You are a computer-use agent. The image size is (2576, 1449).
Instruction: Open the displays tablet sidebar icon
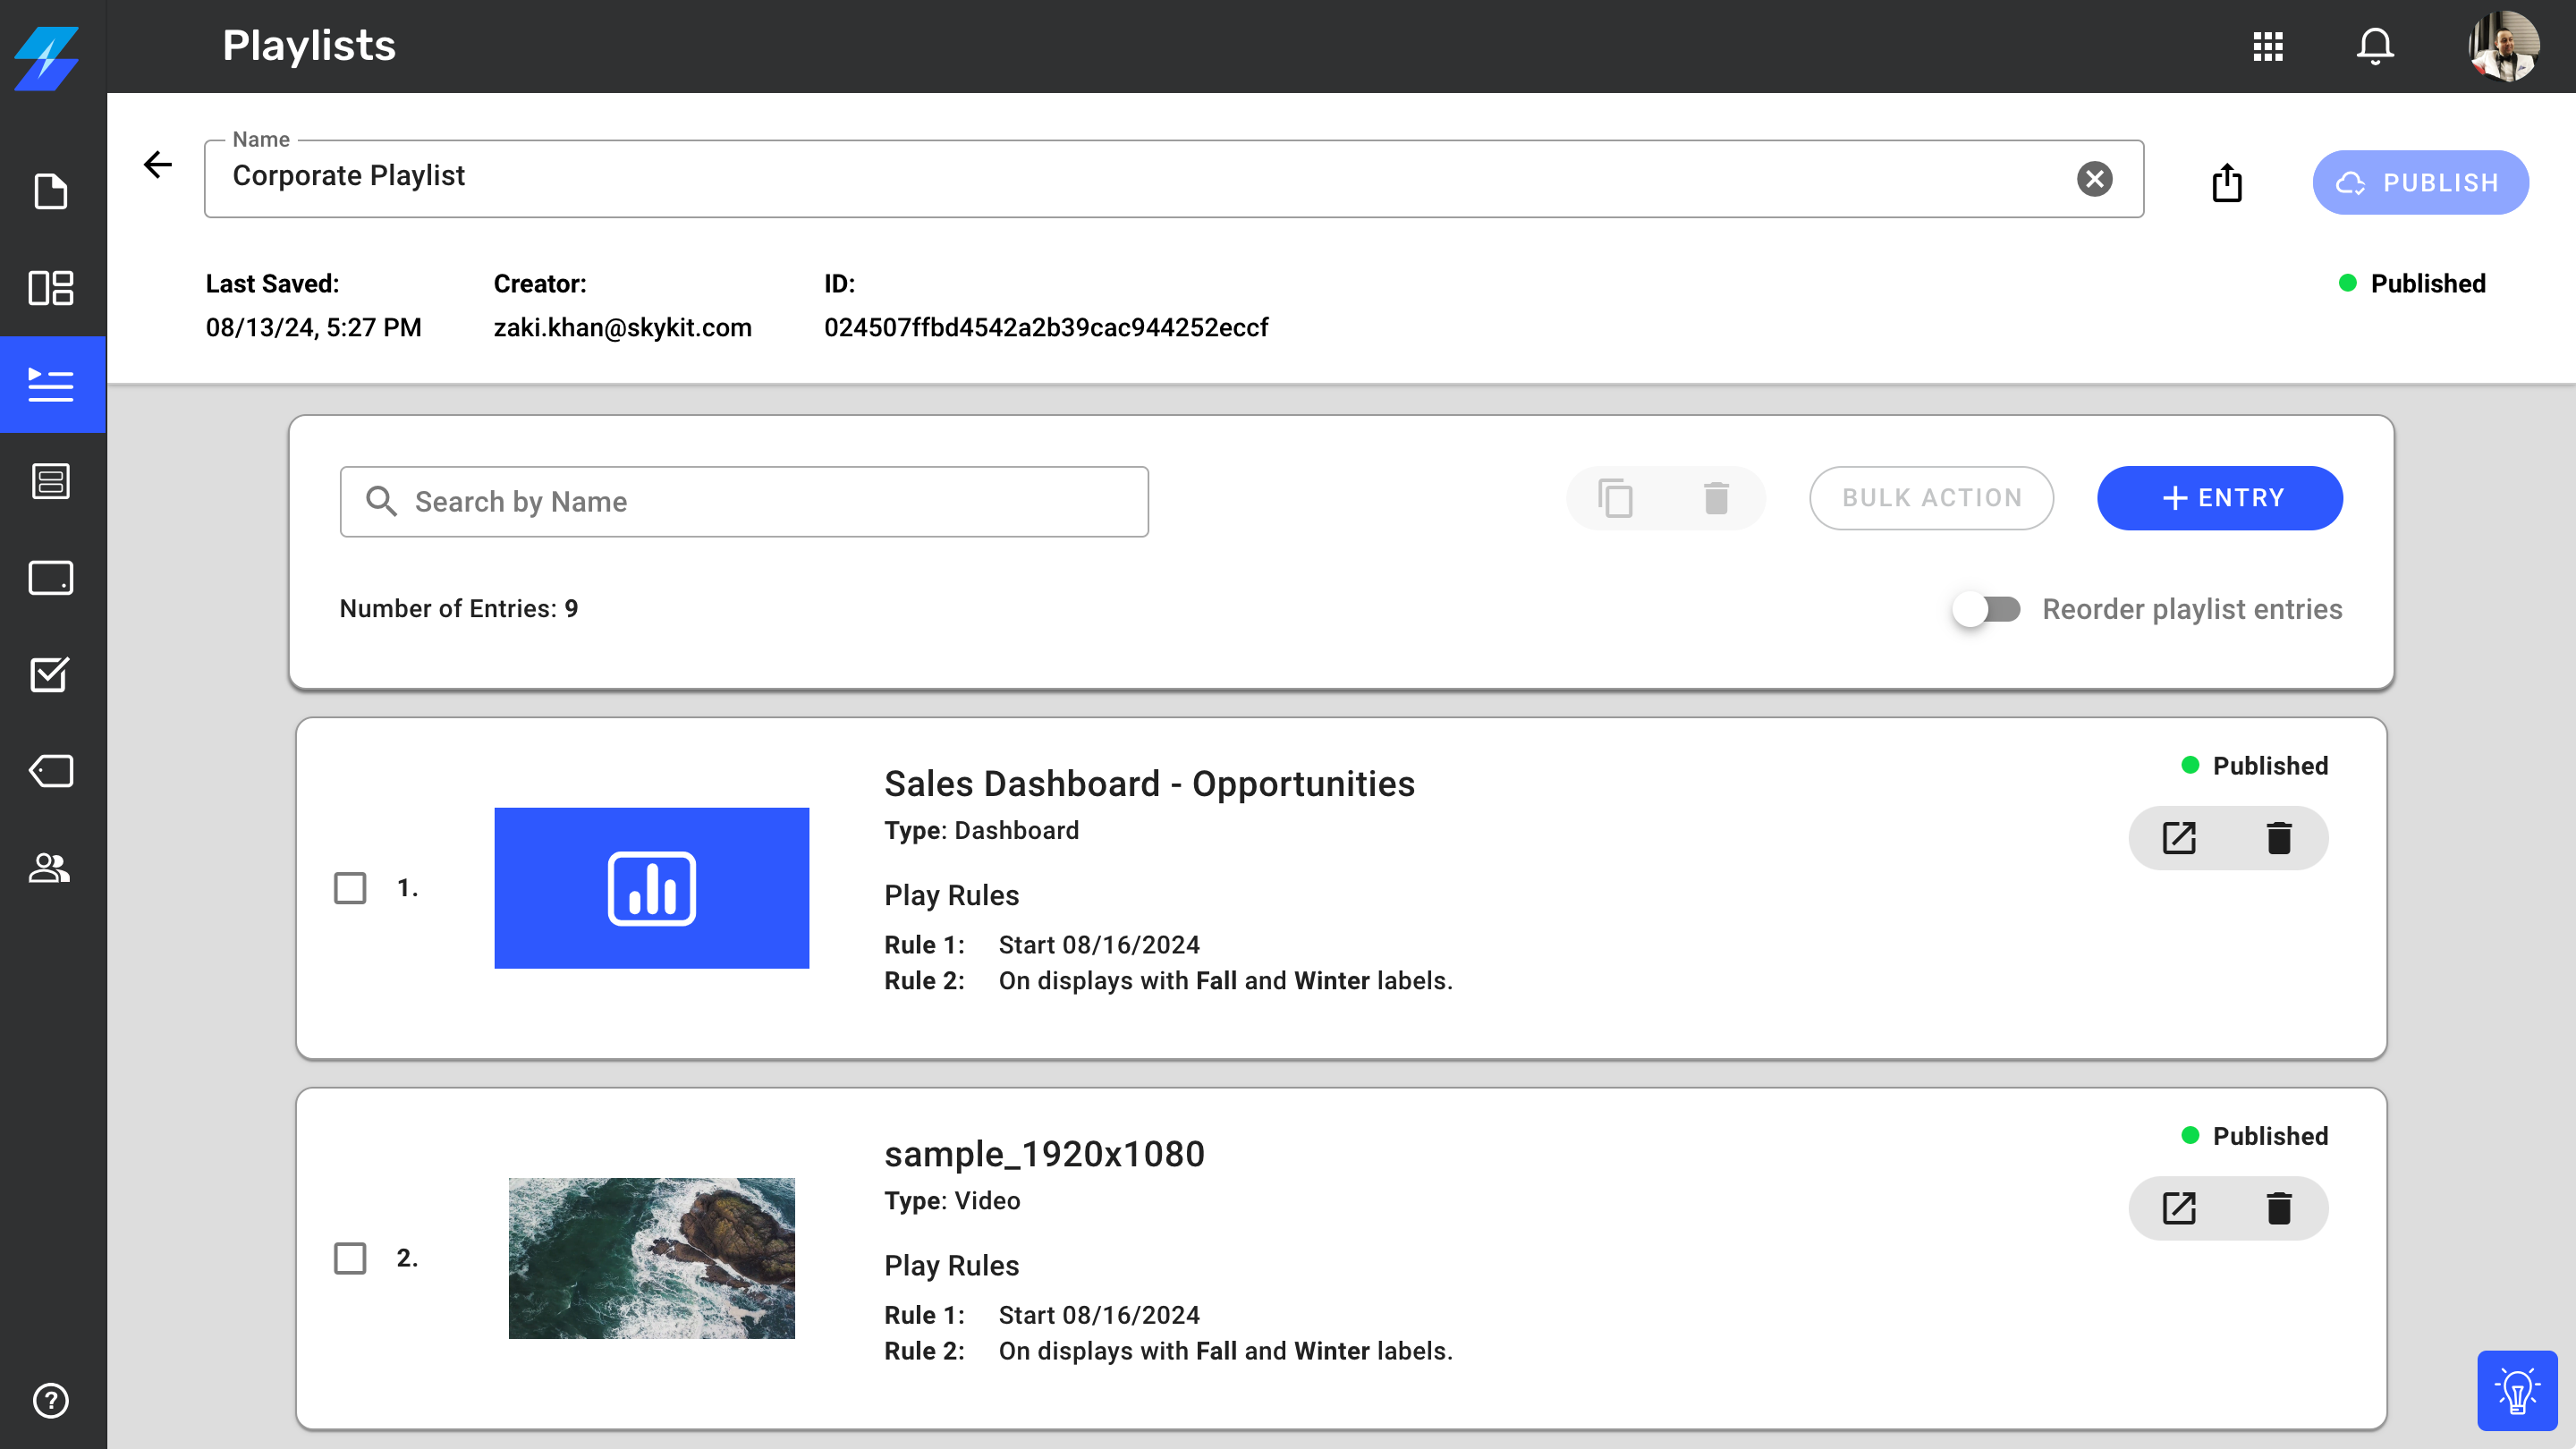(51, 578)
